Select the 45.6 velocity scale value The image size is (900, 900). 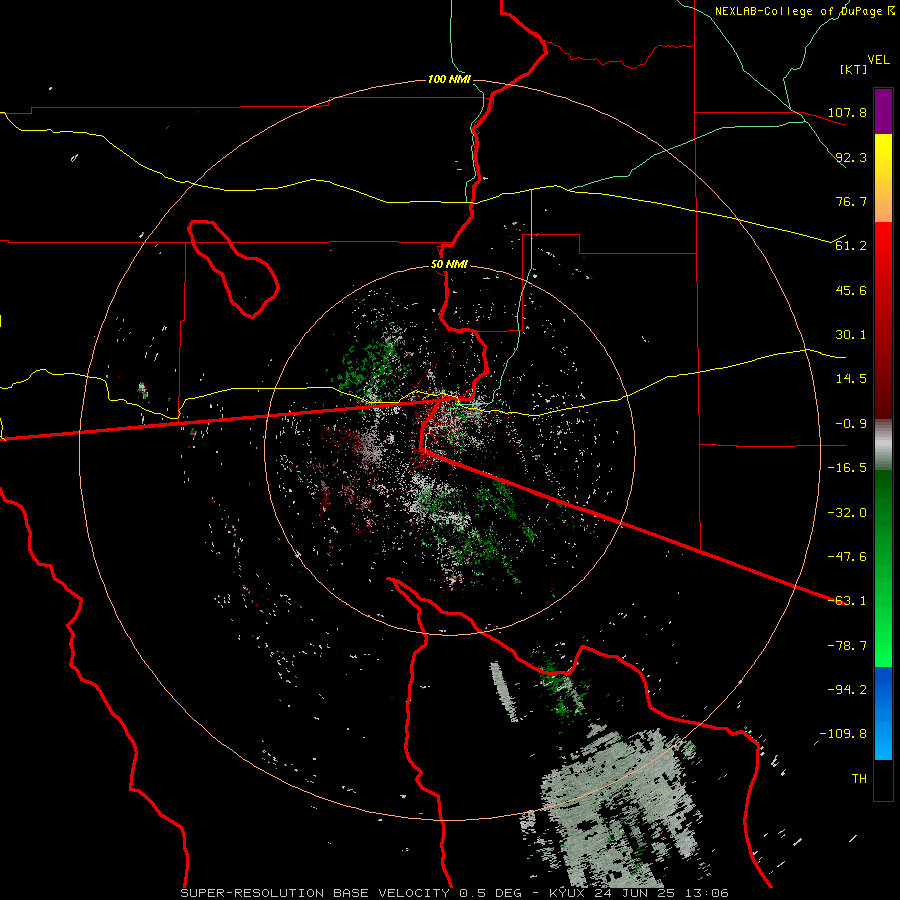point(851,290)
